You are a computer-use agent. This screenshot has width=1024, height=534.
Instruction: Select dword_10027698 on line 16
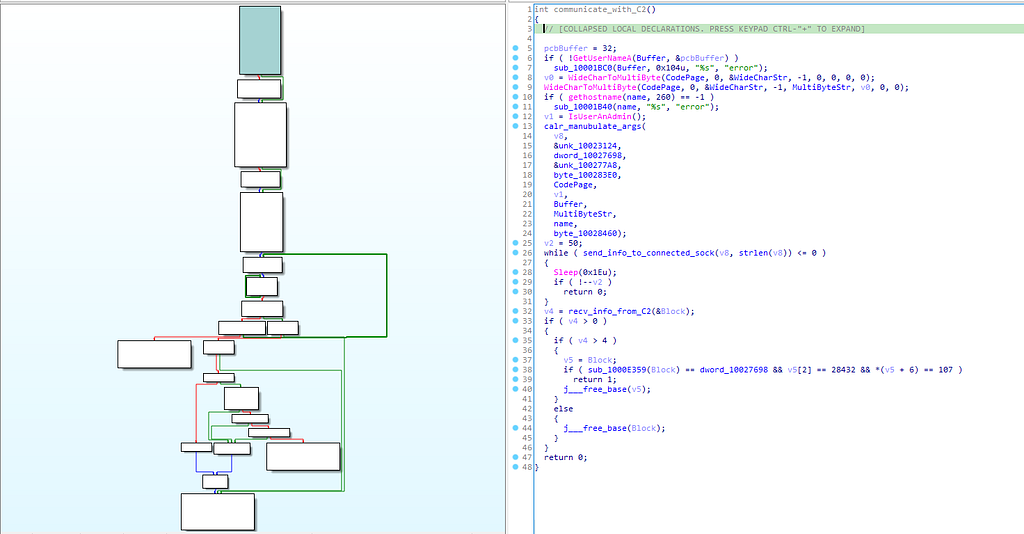click(x=587, y=155)
